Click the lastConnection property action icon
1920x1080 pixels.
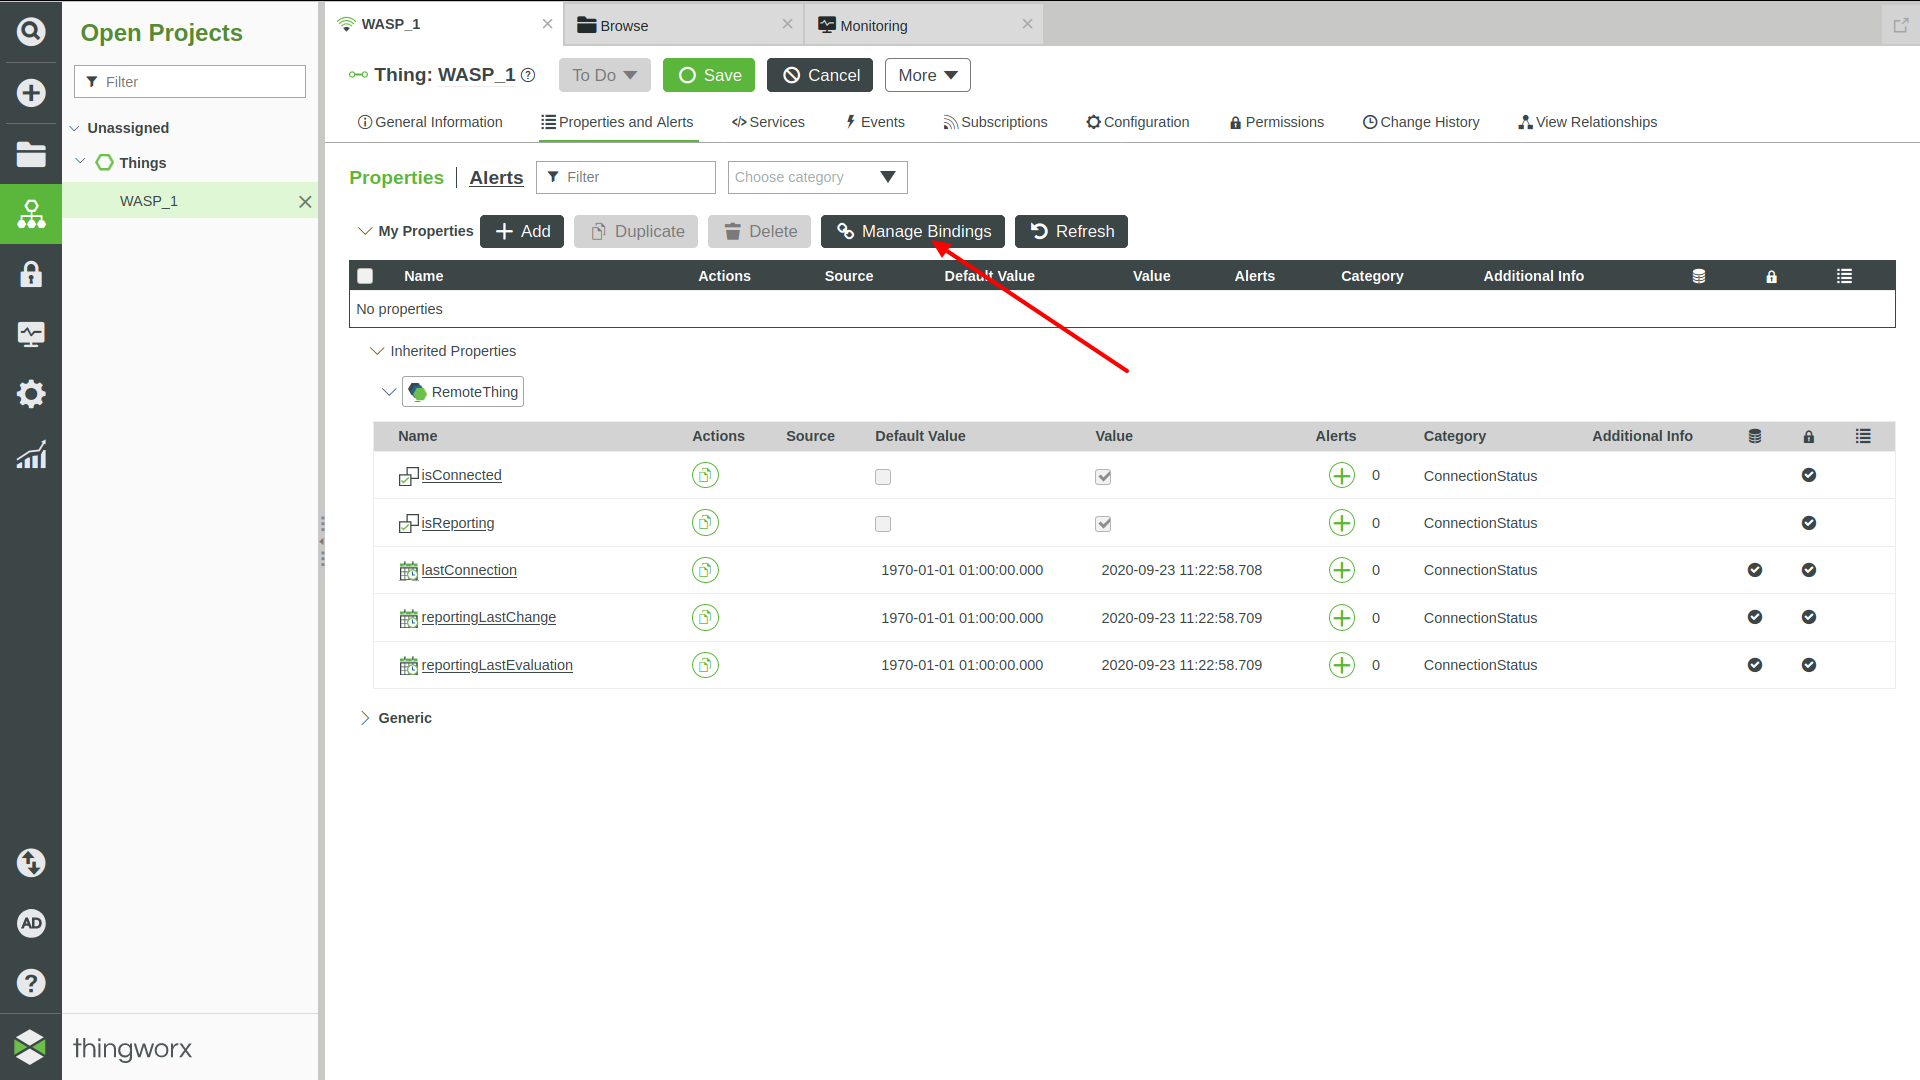[705, 570]
